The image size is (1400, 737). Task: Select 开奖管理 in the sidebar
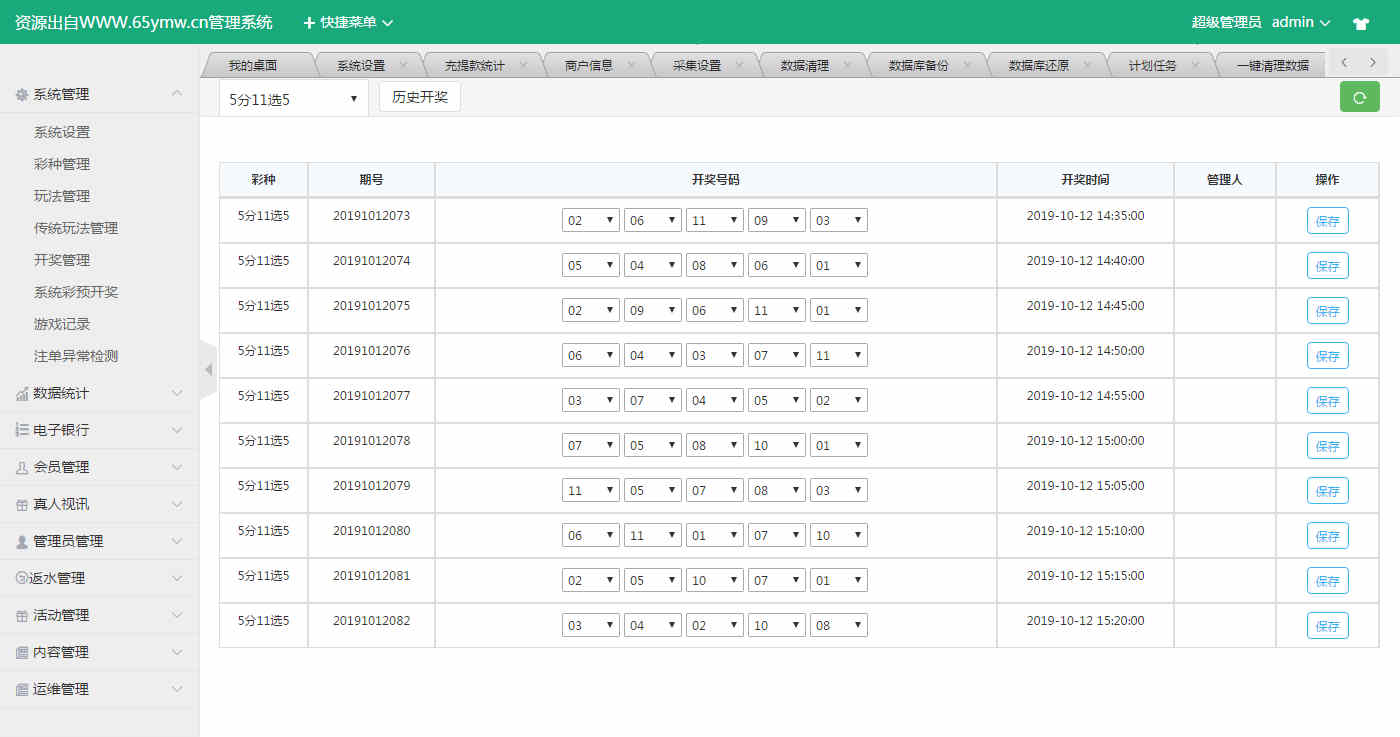point(62,260)
